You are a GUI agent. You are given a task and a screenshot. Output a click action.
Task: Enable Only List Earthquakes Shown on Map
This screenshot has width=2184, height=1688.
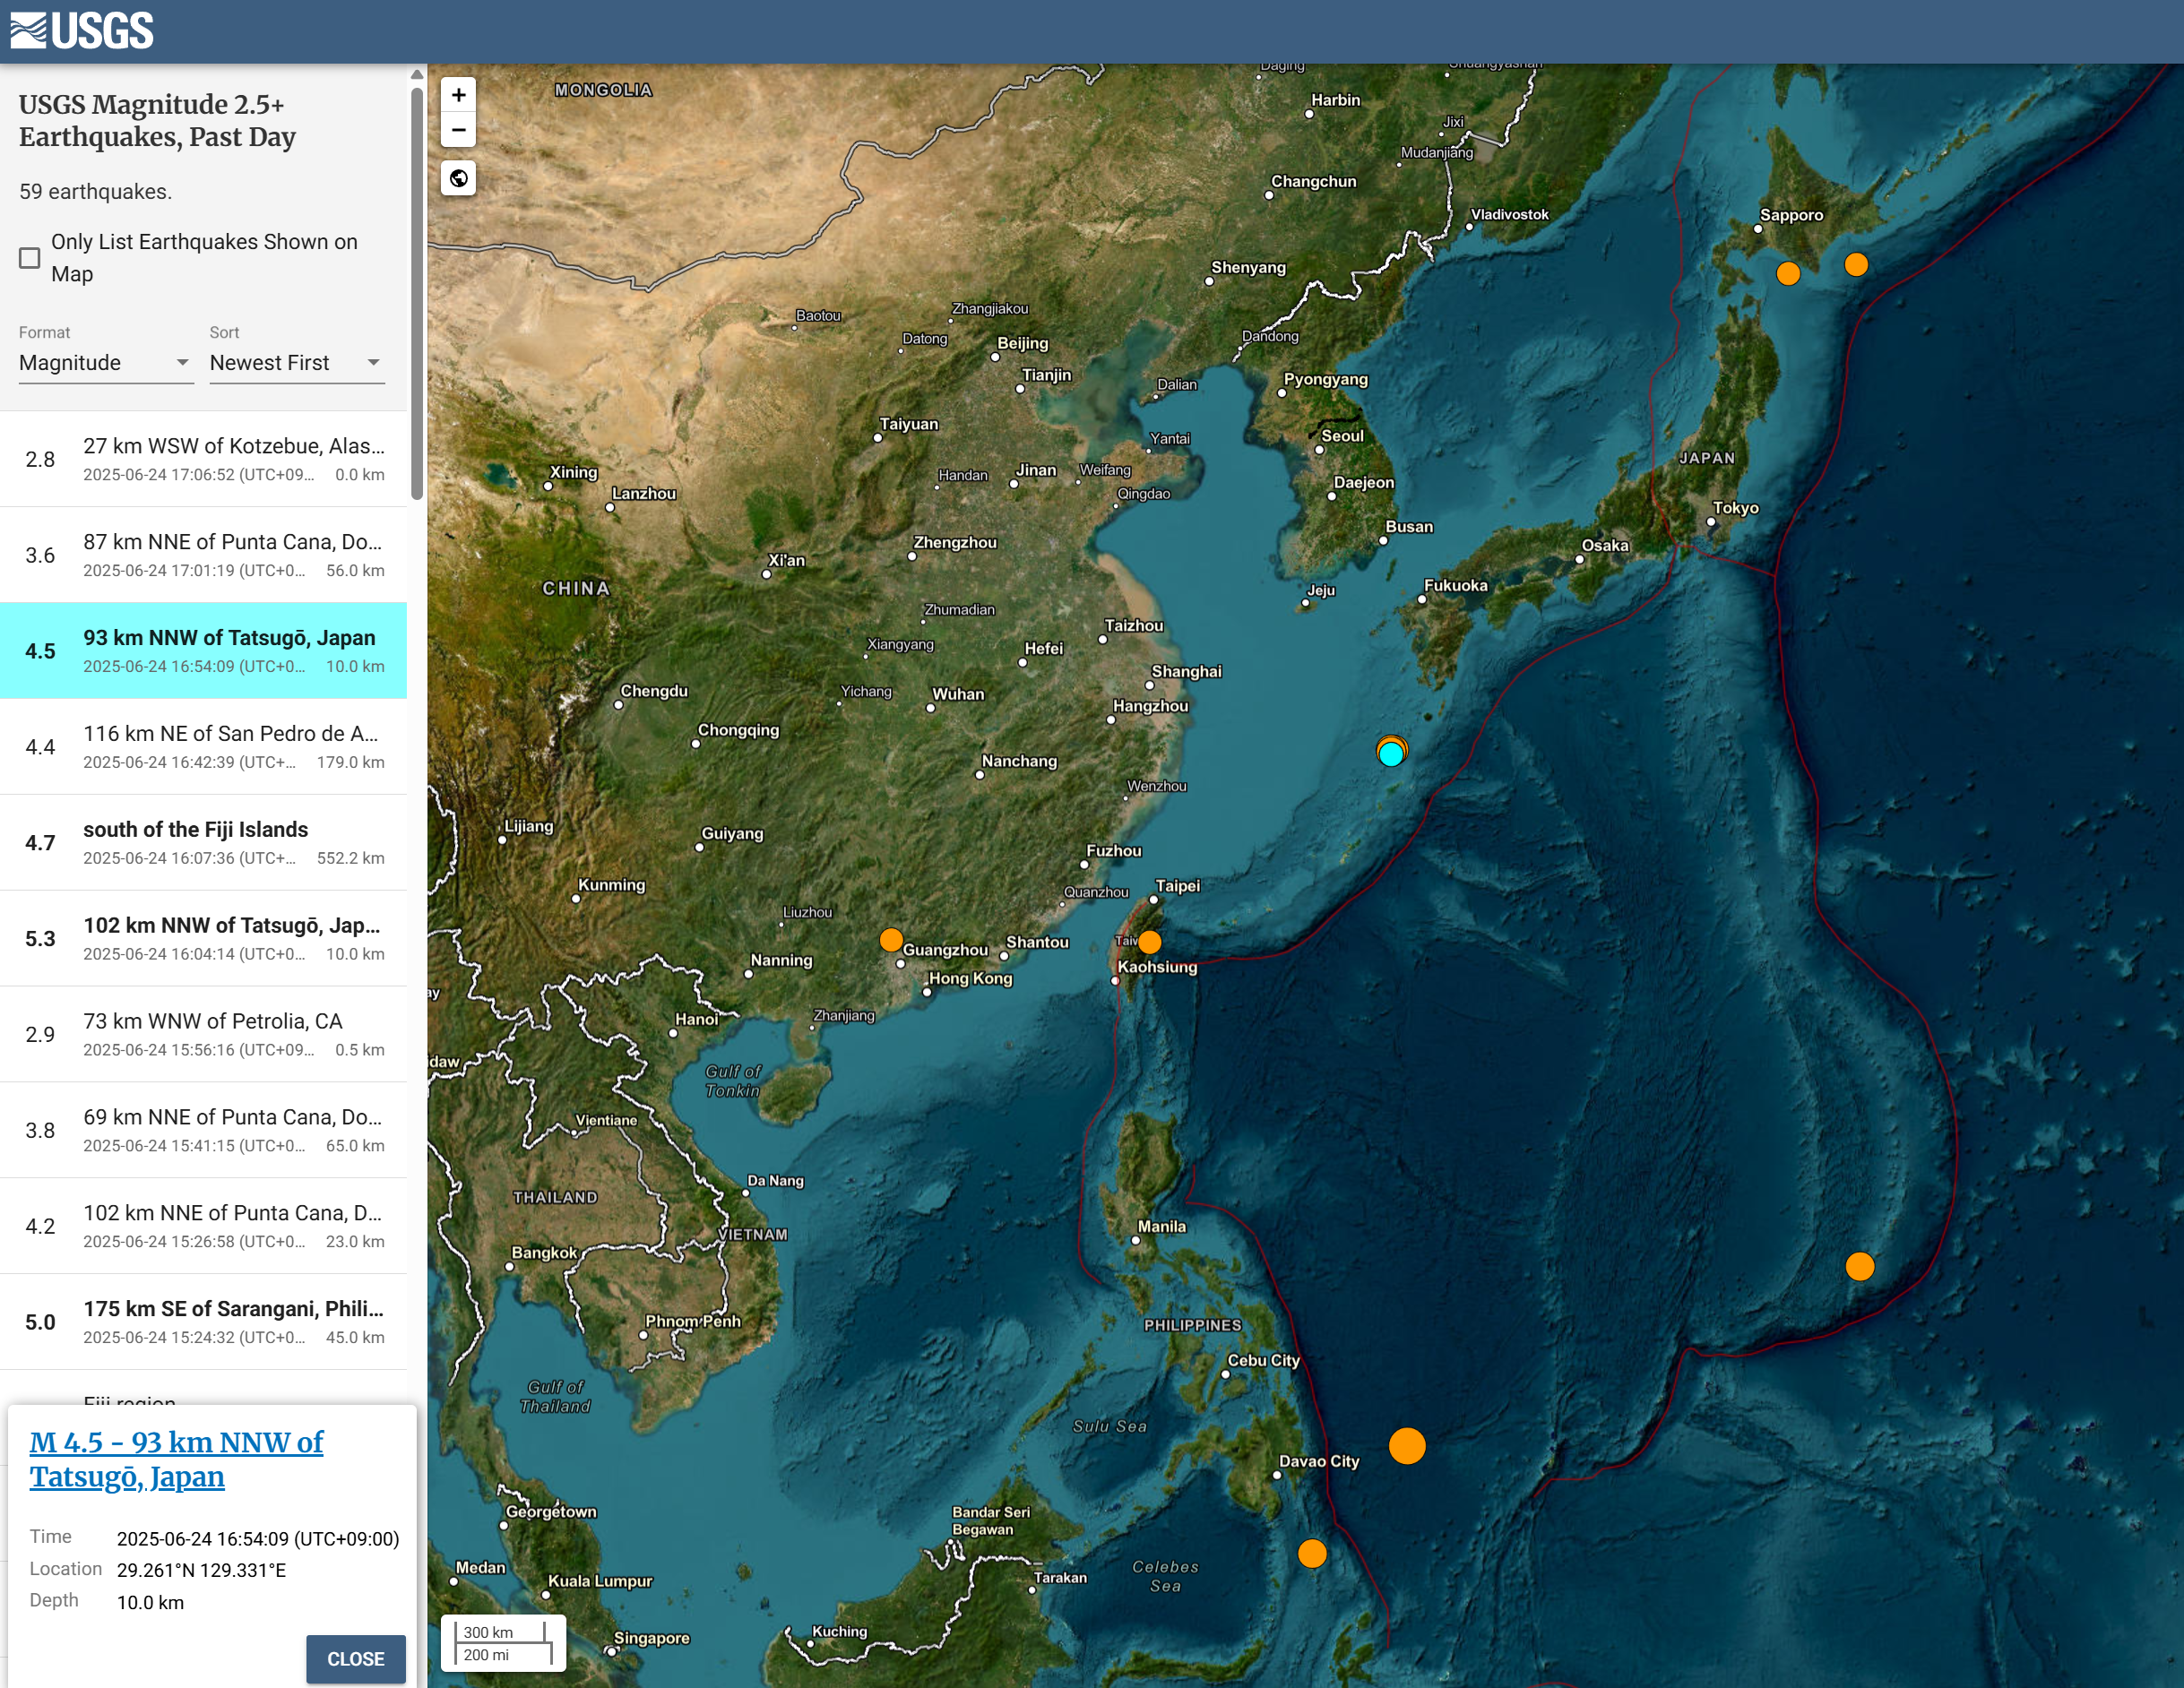(30, 258)
